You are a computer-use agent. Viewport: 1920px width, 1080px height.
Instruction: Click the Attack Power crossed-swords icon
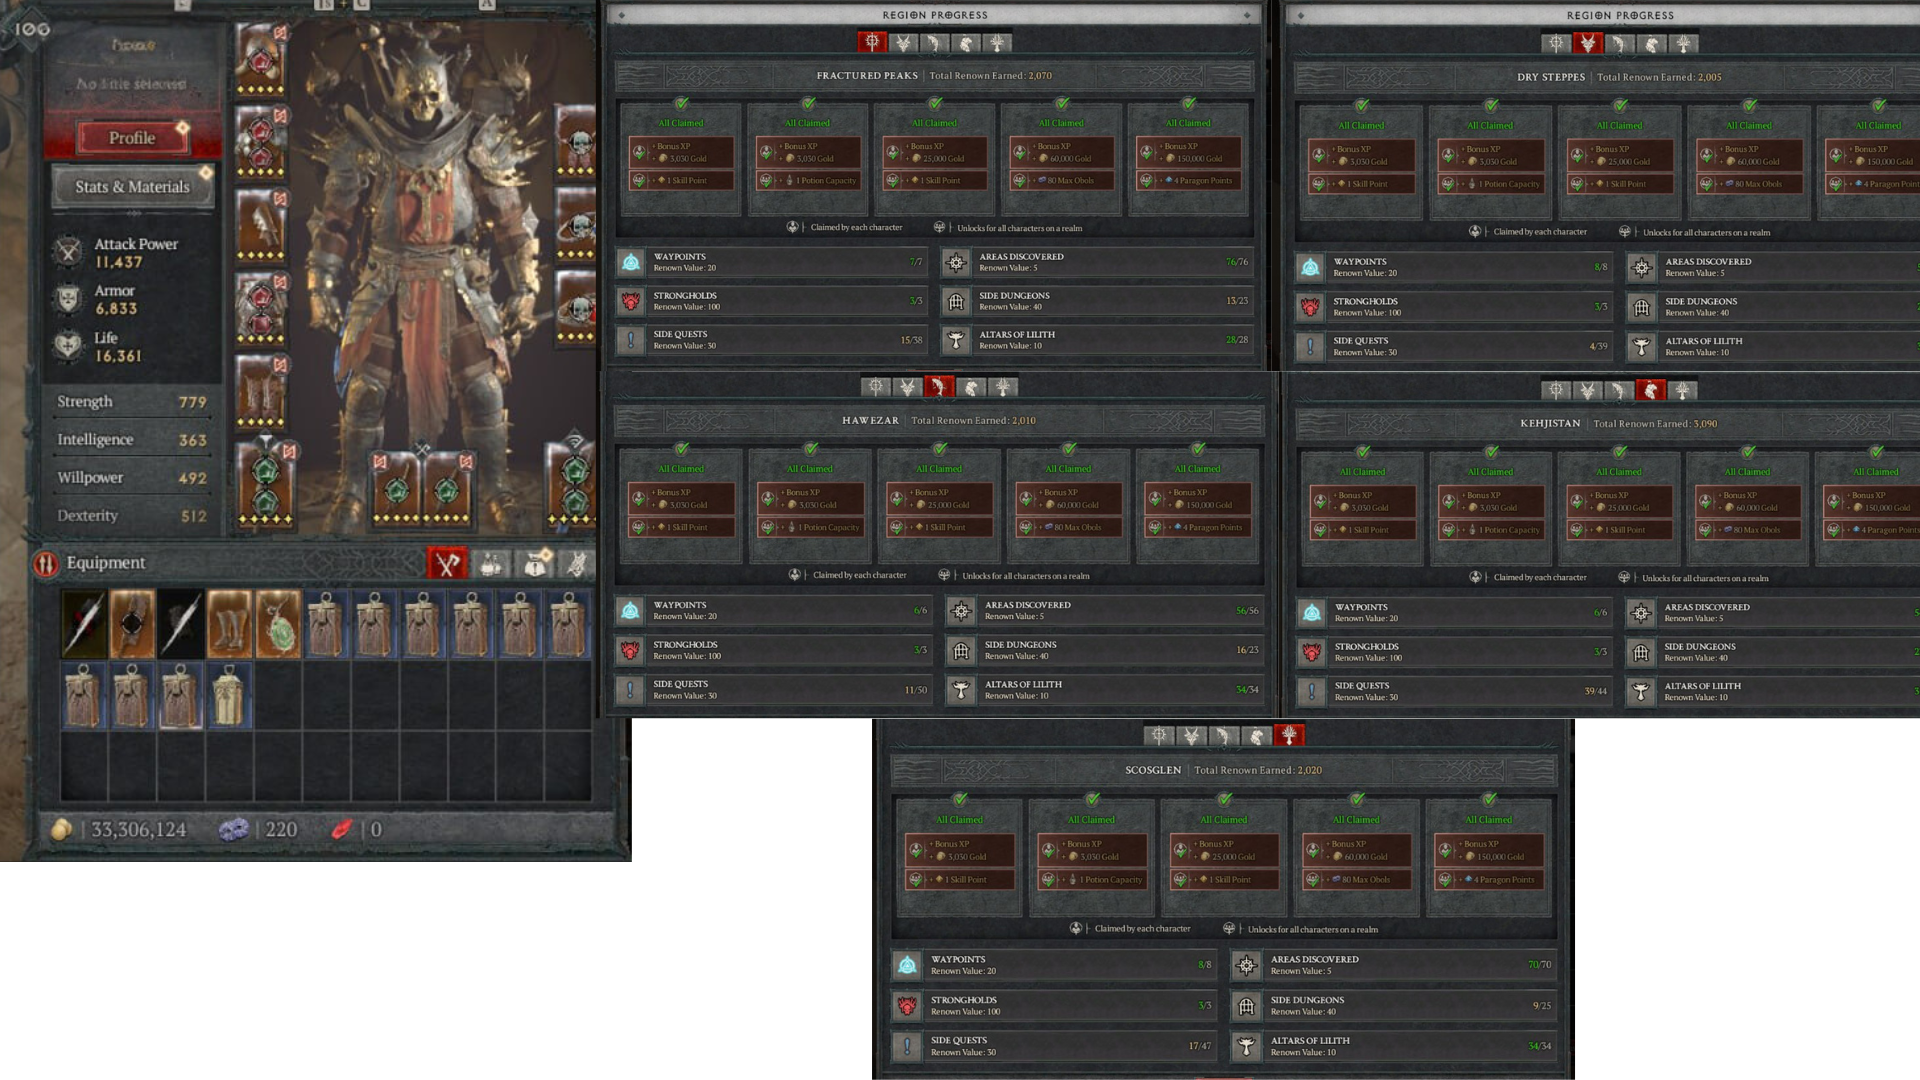coord(68,252)
